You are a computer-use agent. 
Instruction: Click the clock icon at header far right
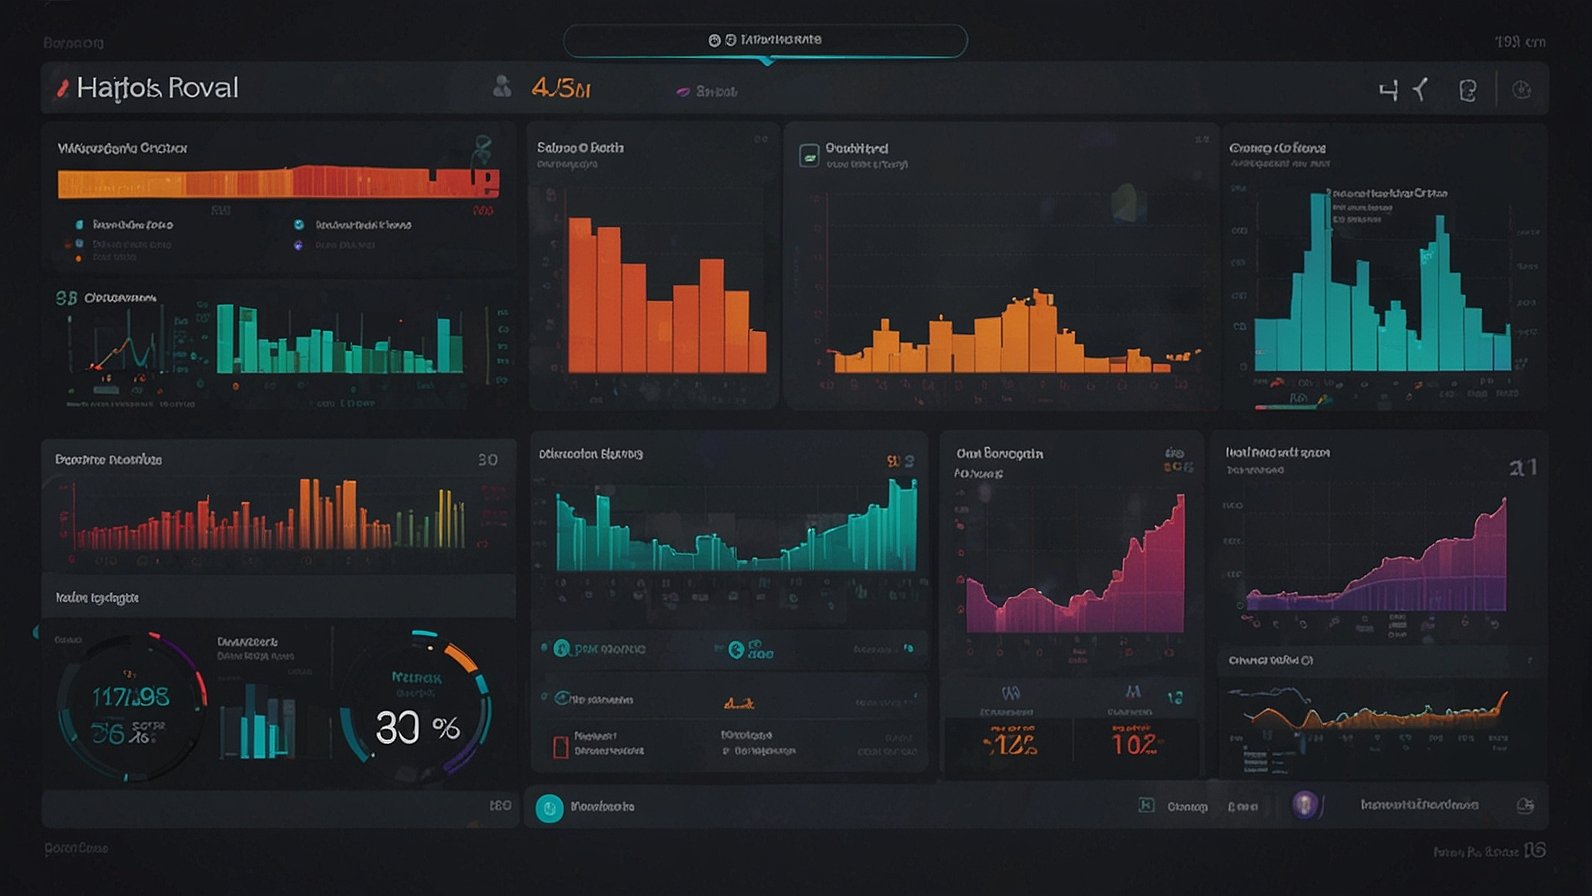pyautogui.click(x=1521, y=90)
